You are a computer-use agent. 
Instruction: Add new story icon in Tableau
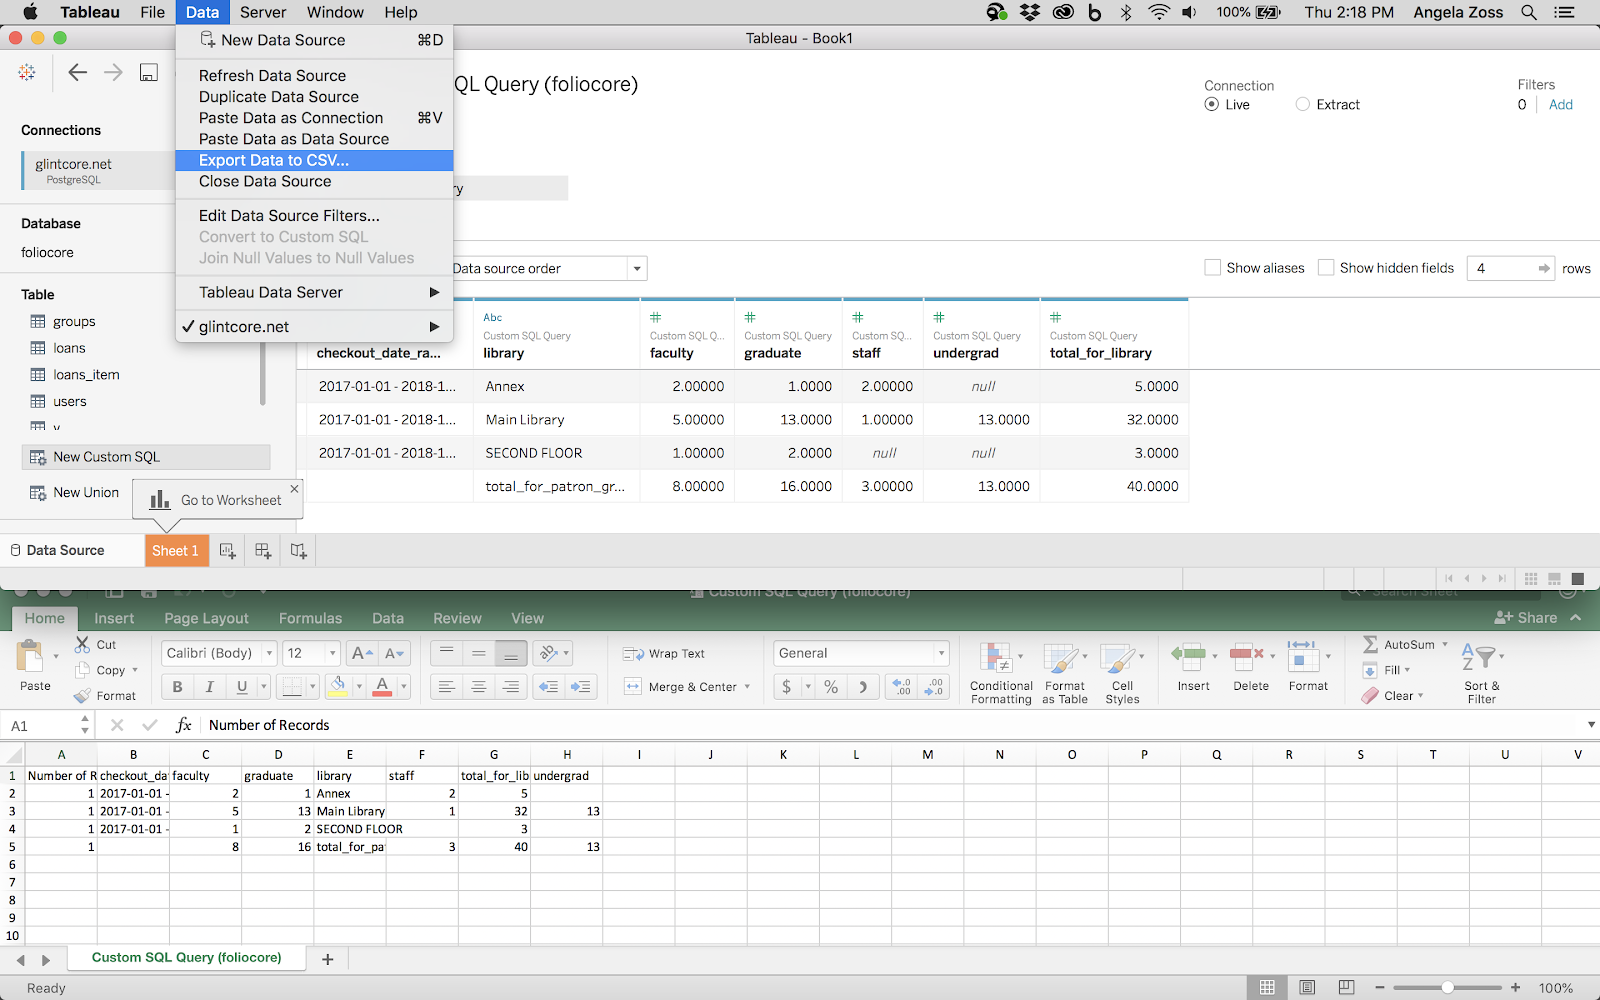pyautogui.click(x=298, y=550)
